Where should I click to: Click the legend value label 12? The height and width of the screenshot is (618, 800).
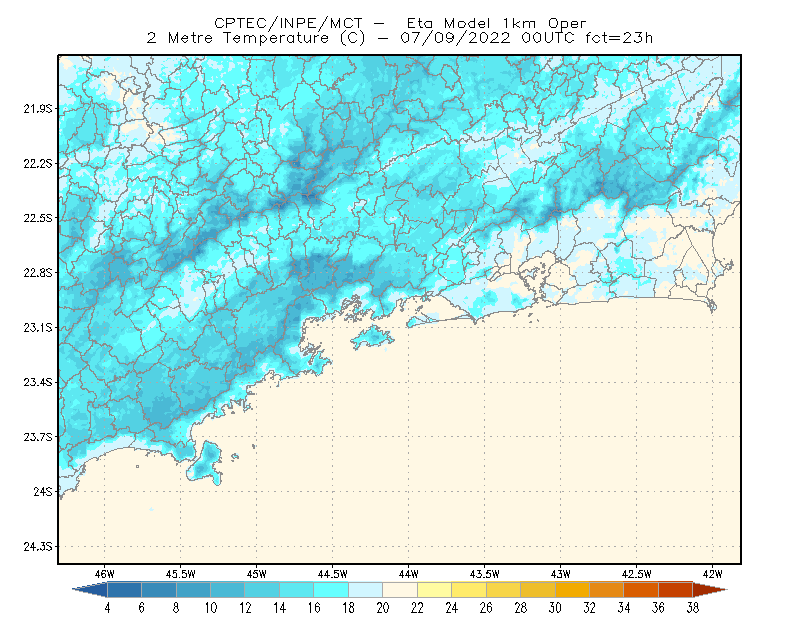(x=245, y=608)
